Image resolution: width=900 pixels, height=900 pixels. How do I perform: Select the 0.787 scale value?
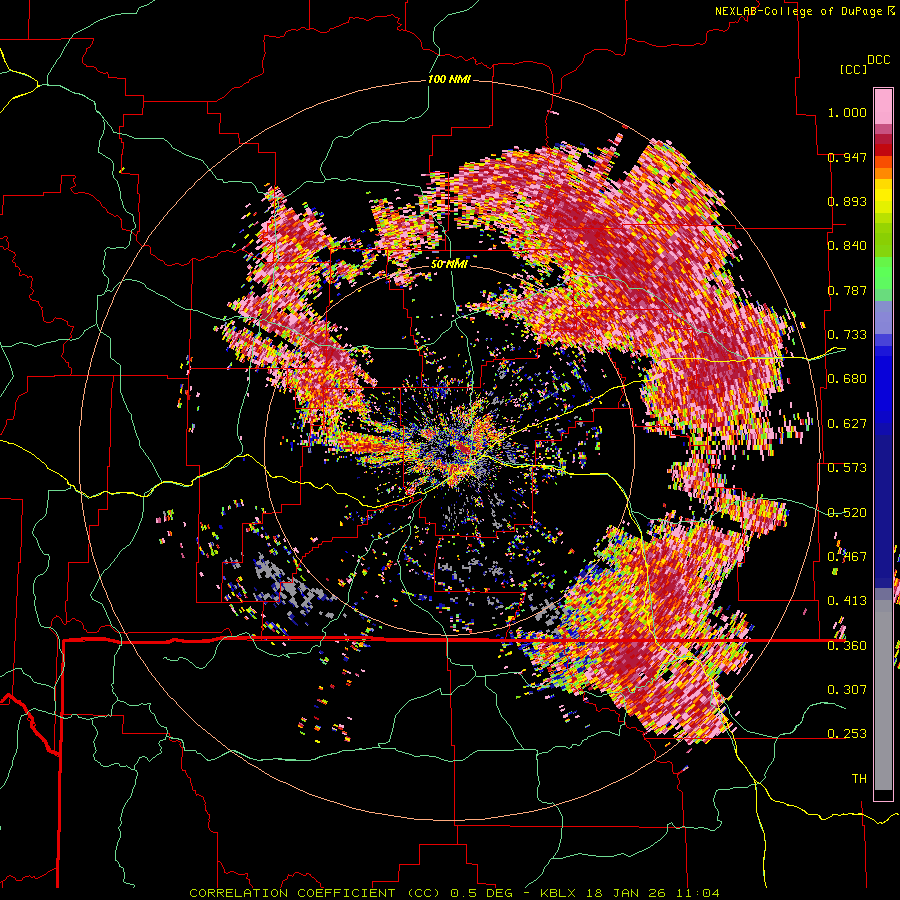(847, 290)
